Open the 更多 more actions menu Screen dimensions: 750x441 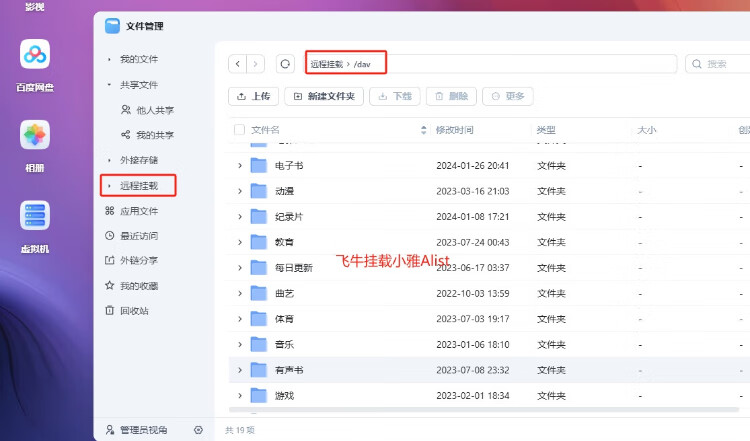coord(508,97)
